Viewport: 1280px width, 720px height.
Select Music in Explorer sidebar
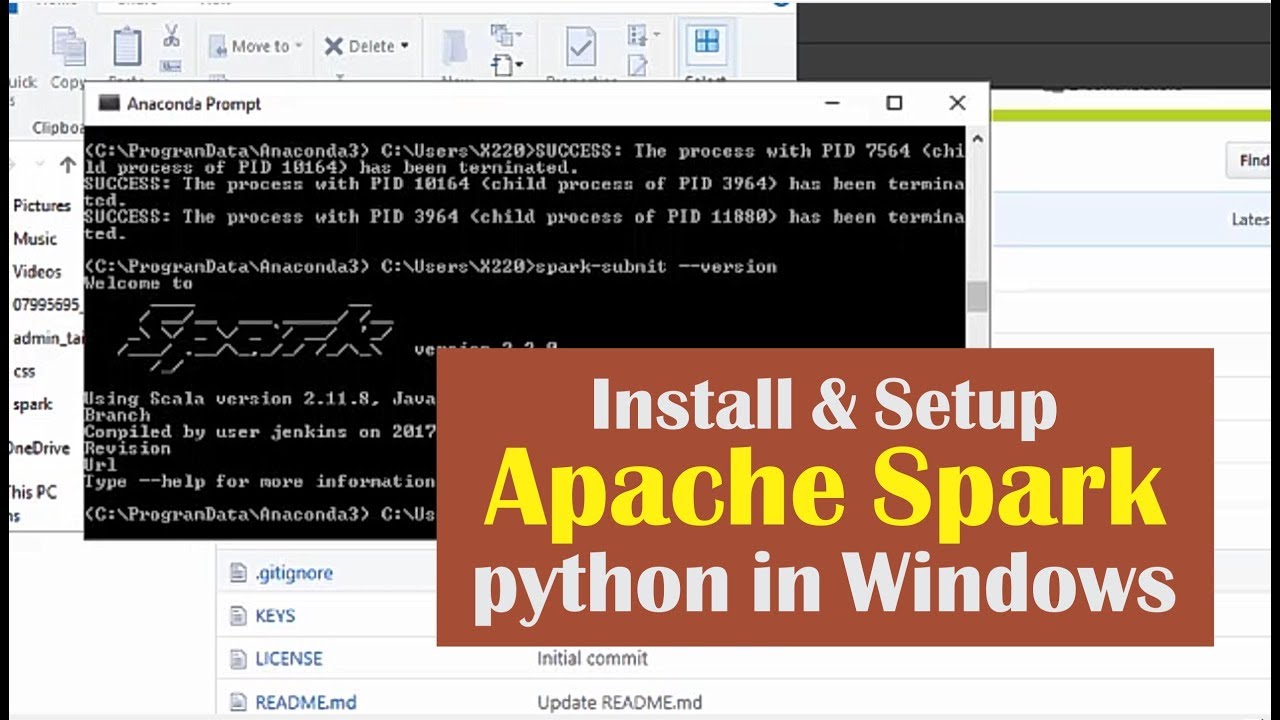[35, 238]
